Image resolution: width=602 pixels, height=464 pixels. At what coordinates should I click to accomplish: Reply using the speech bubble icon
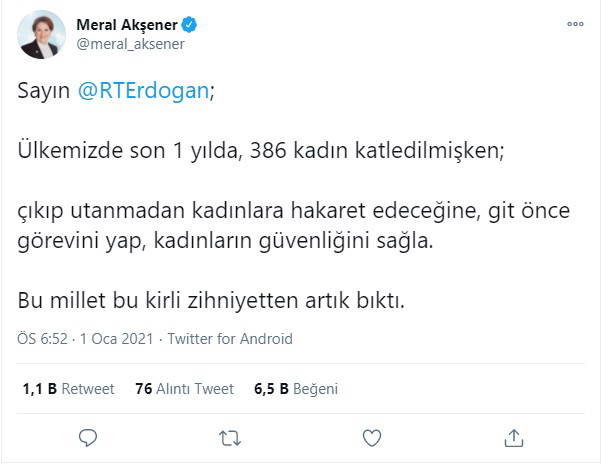[88, 437]
